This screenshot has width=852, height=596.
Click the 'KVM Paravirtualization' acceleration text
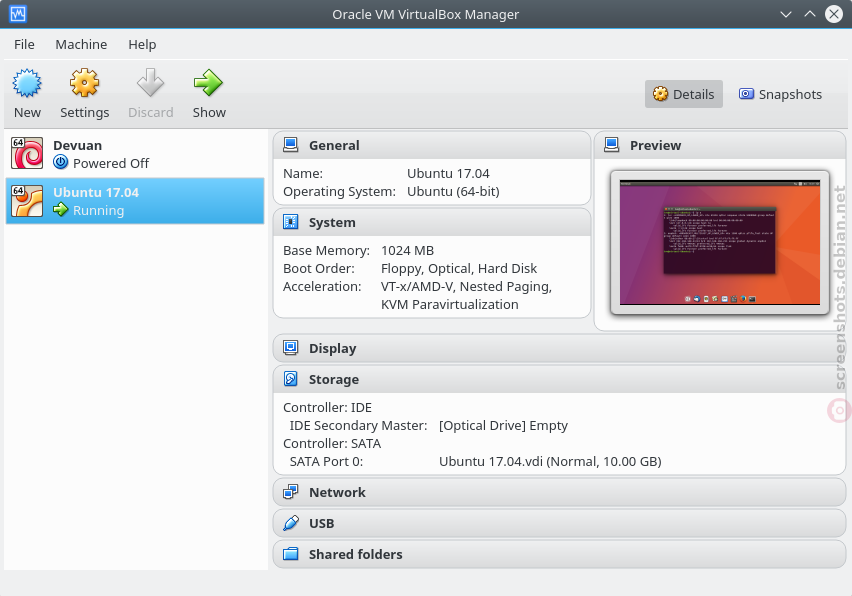point(450,304)
